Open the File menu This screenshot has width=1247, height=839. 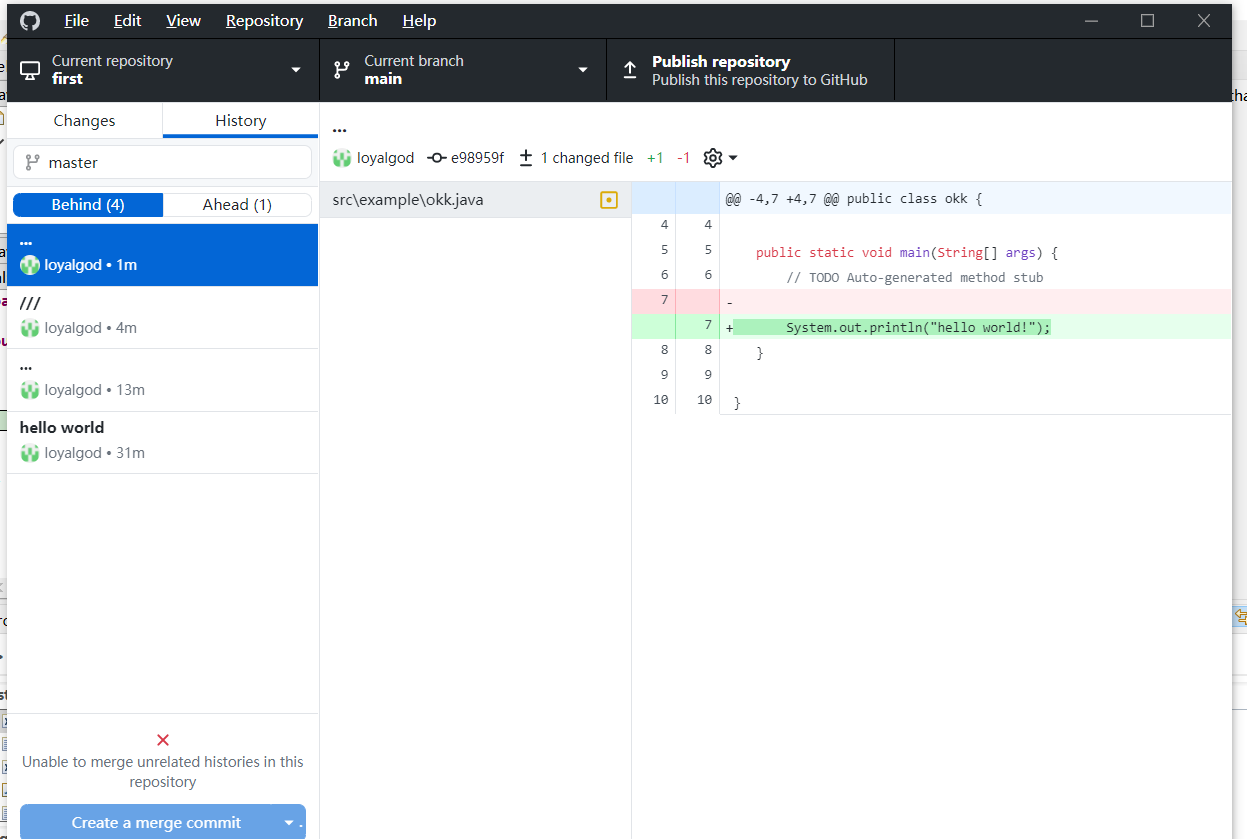pos(77,20)
